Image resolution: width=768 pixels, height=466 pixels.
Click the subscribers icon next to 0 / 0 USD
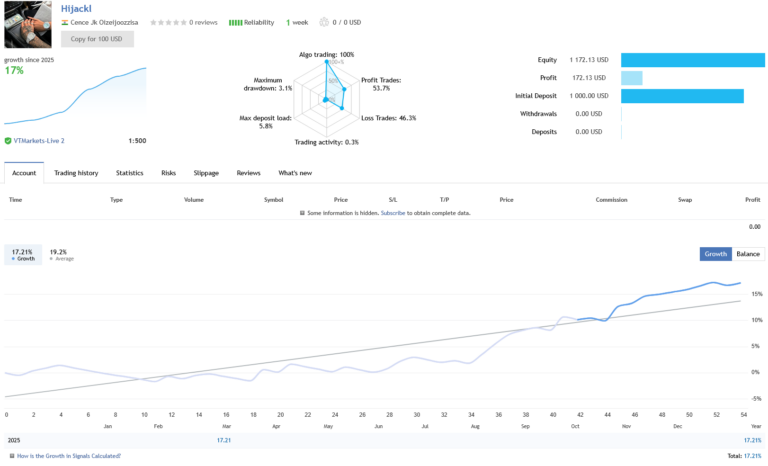[324, 23]
